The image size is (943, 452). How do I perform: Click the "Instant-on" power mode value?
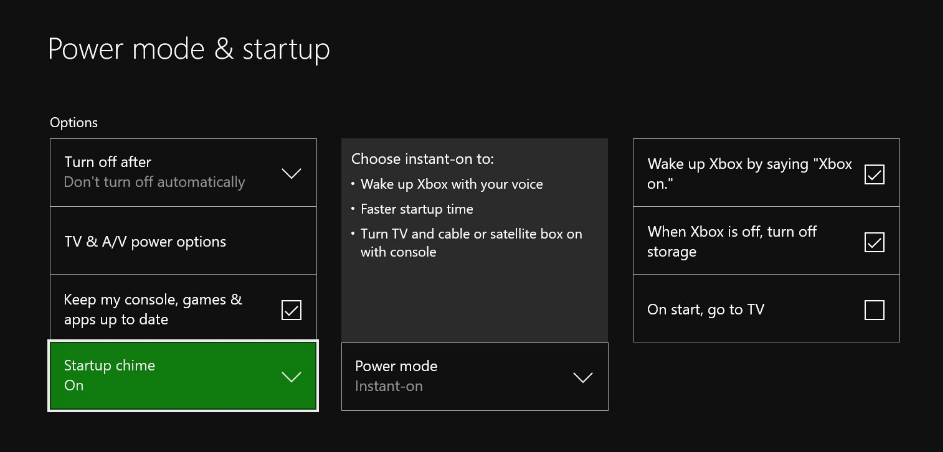pos(389,386)
